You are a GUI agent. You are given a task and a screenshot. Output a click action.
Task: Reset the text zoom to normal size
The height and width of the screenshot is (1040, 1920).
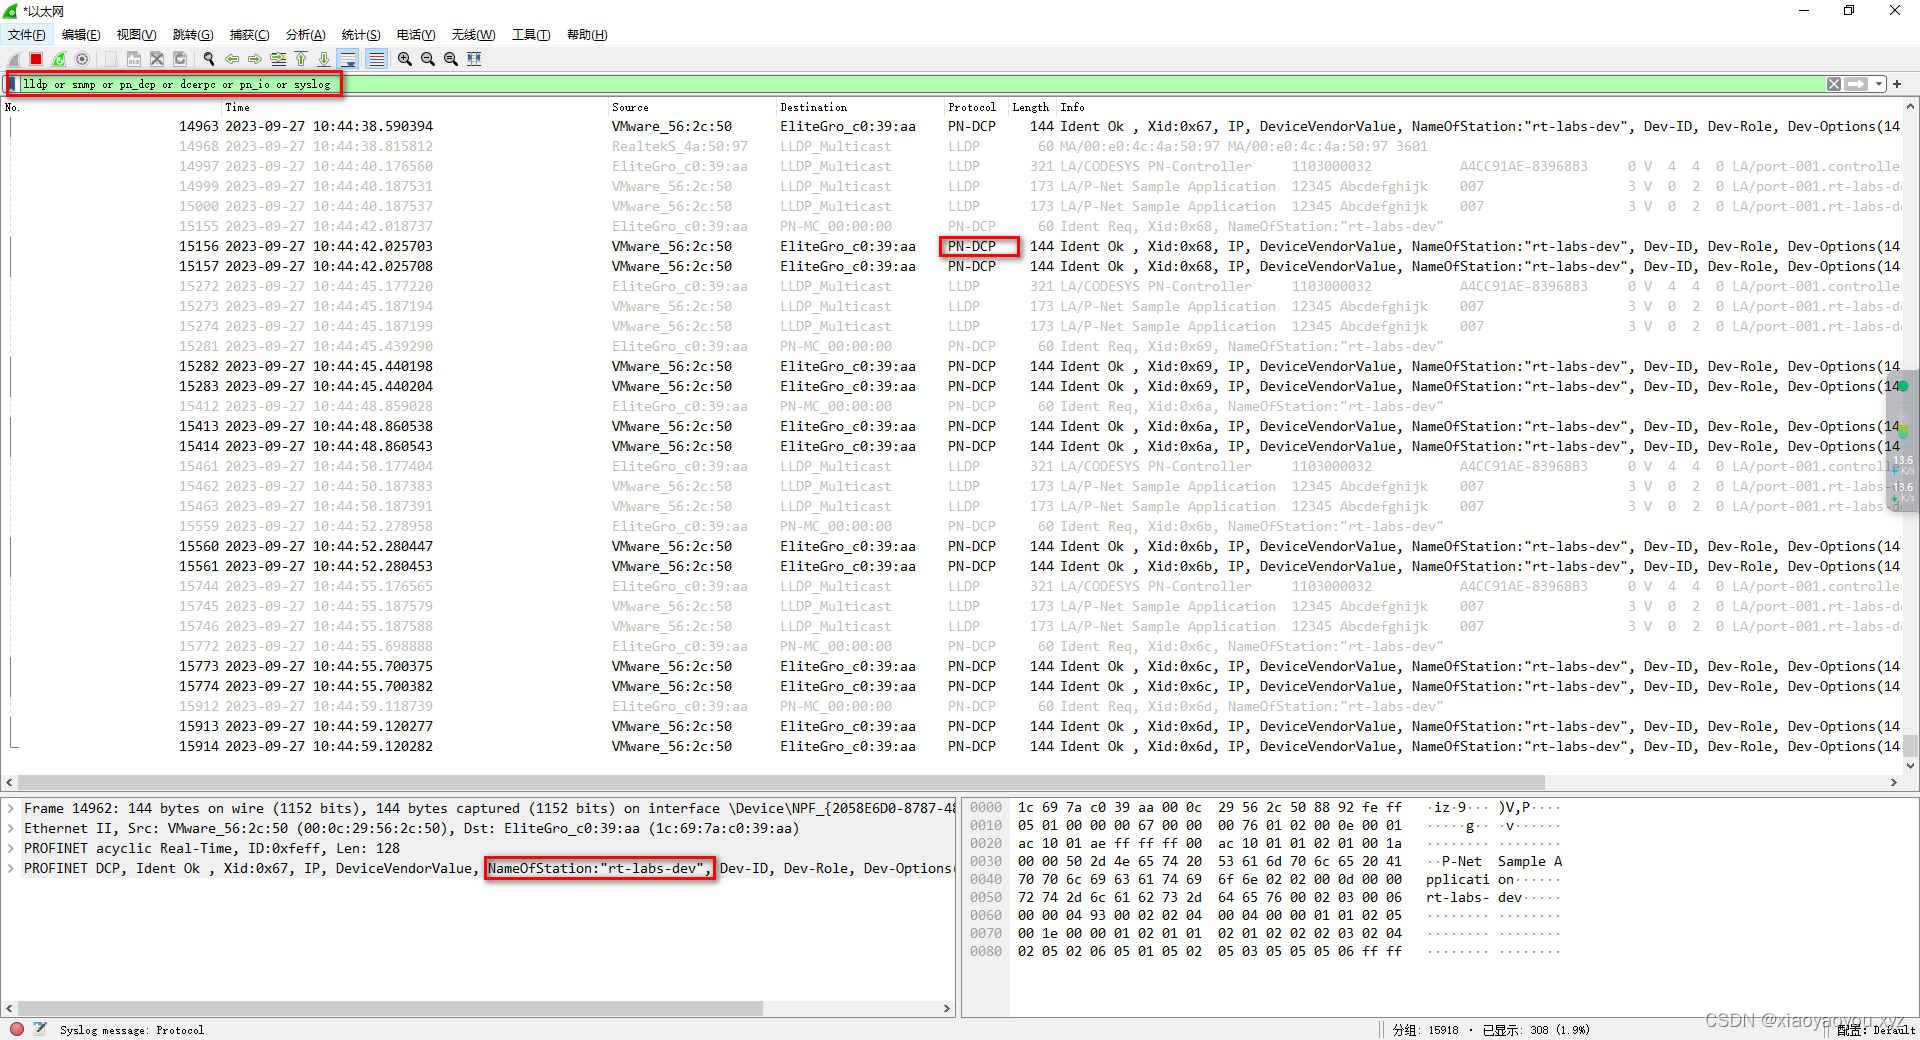pos(451,59)
